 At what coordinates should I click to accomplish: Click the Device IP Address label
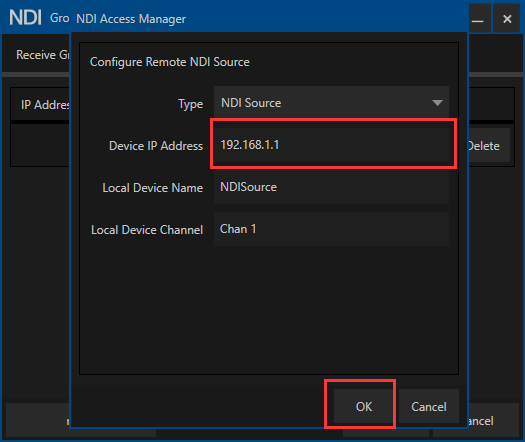coord(156,146)
